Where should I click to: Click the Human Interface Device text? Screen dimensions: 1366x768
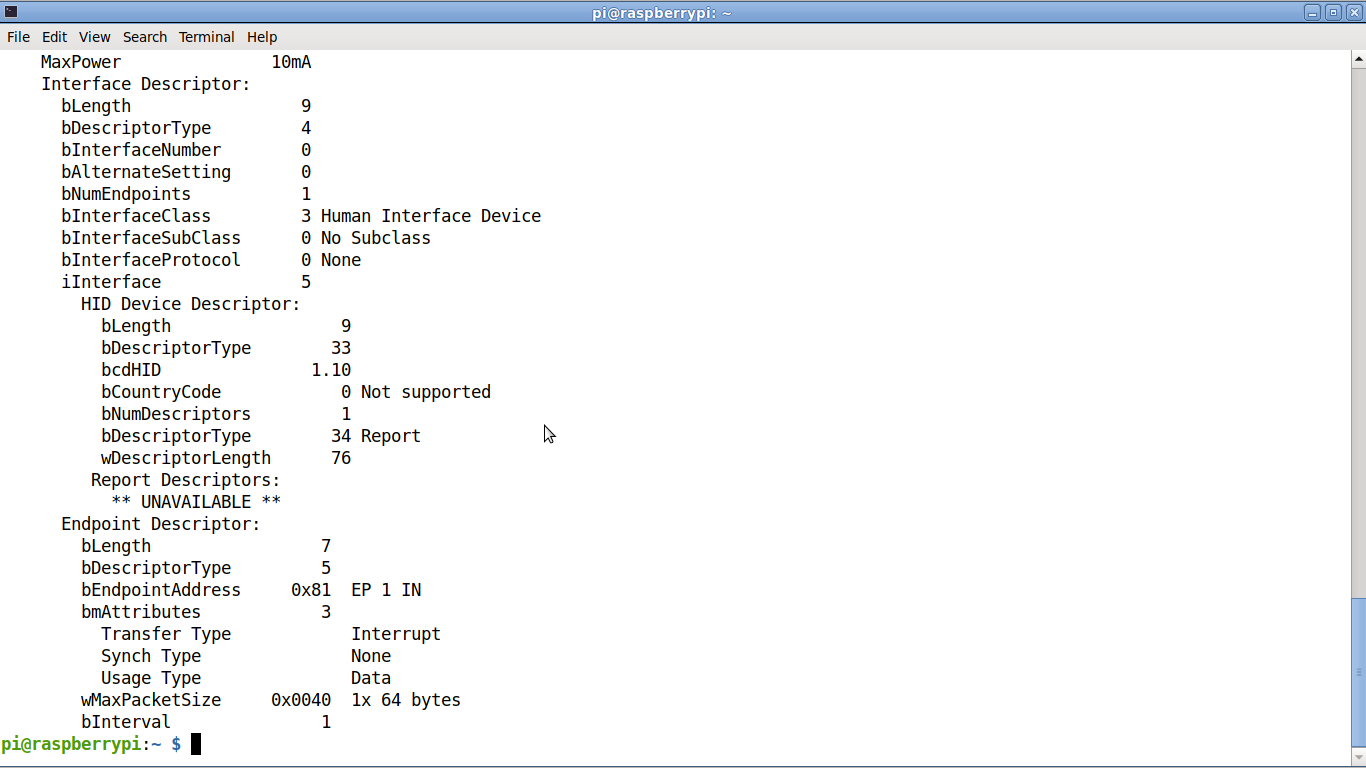(431, 216)
